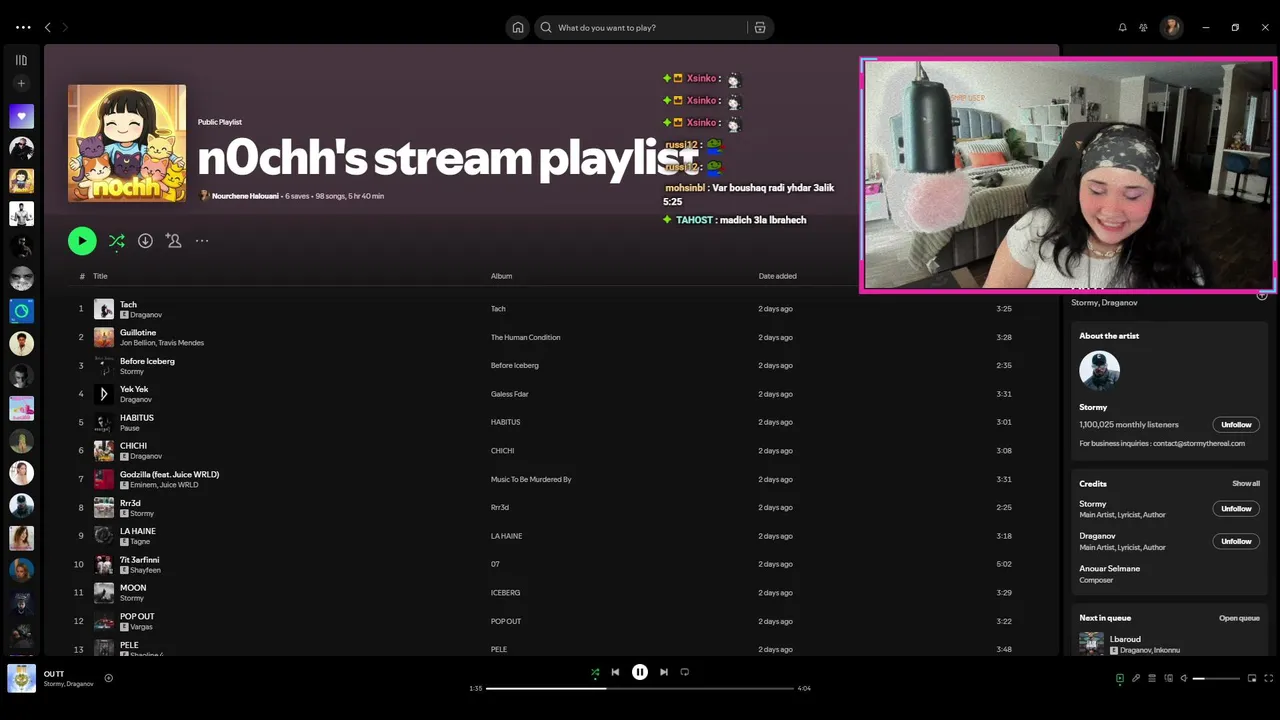The width and height of the screenshot is (1280, 720).
Task: Open notifications bell
Action: coord(1122,28)
